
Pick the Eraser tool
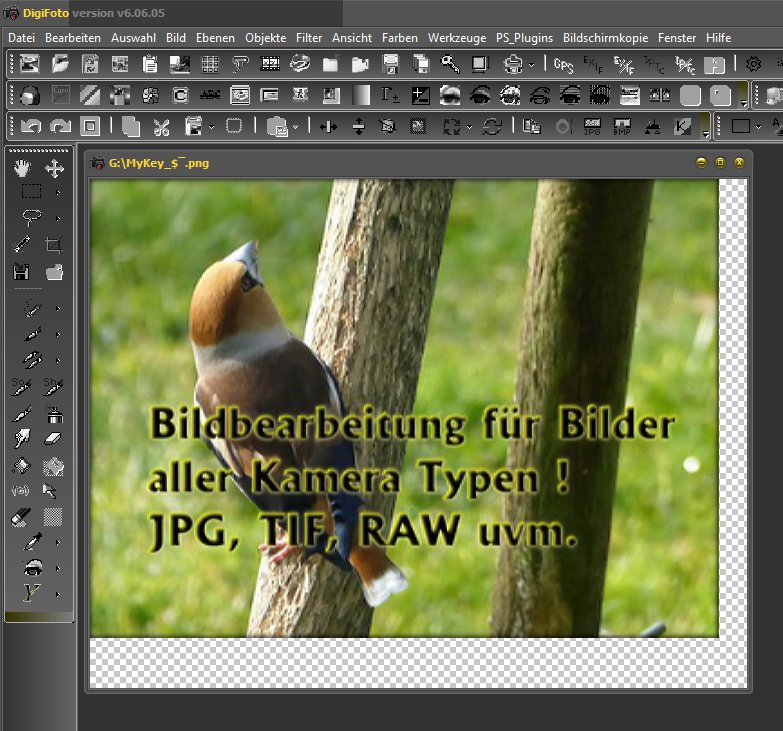[54, 439]
